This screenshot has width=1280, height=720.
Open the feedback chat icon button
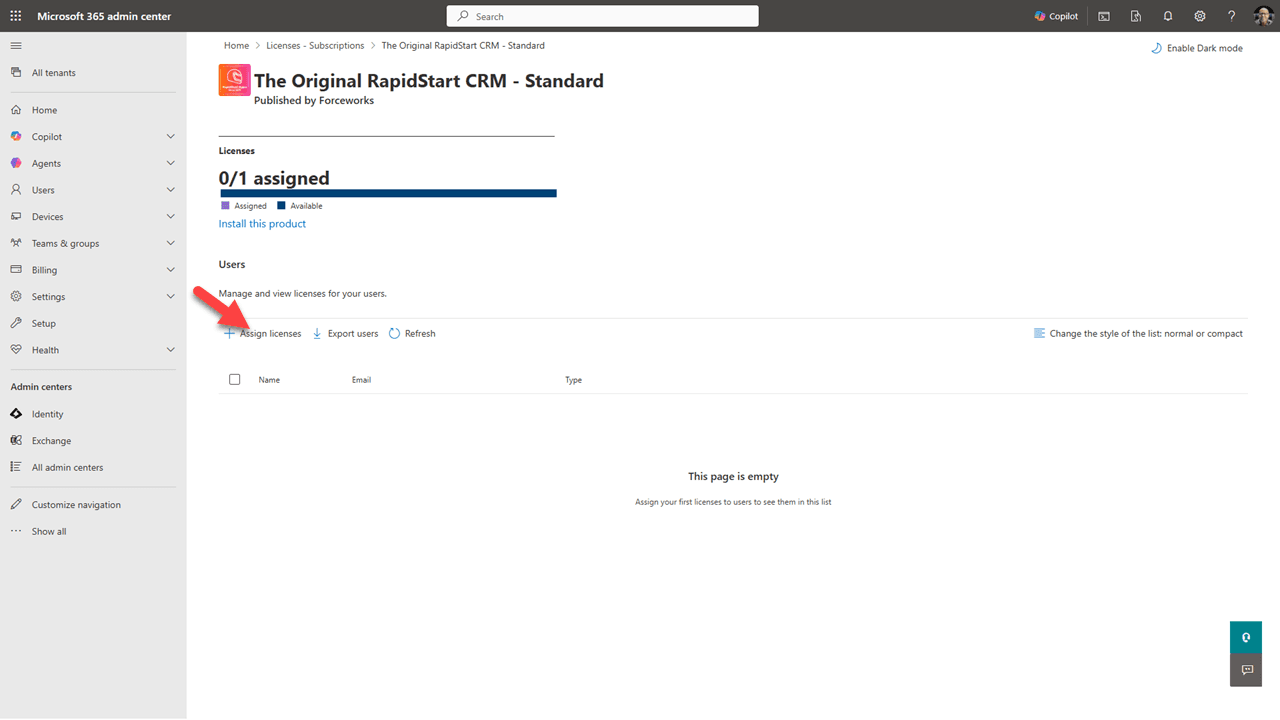tap(1246, 670)
